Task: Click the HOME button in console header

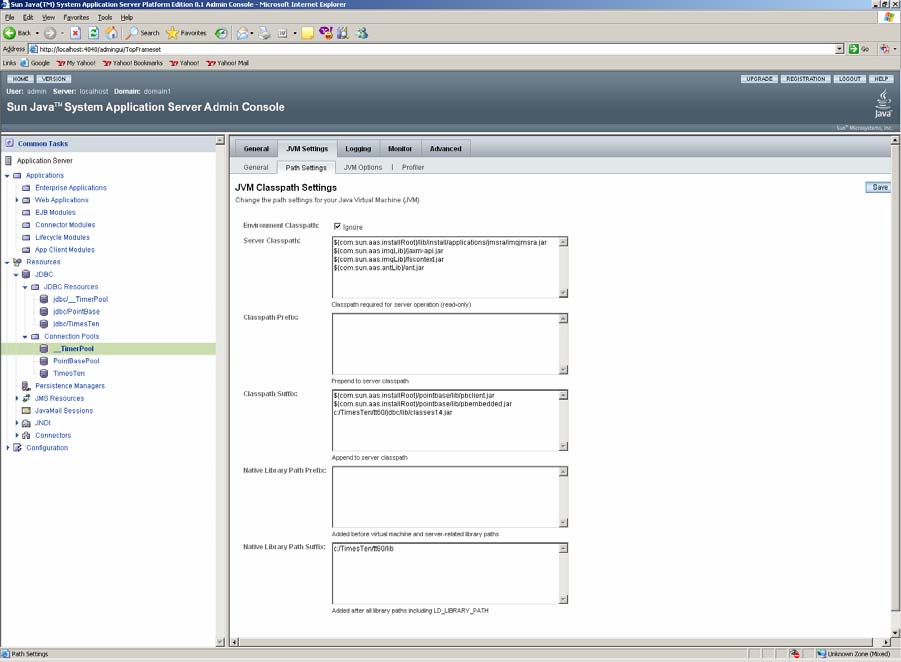Action: pyautogui.click(x=21, y=79)
